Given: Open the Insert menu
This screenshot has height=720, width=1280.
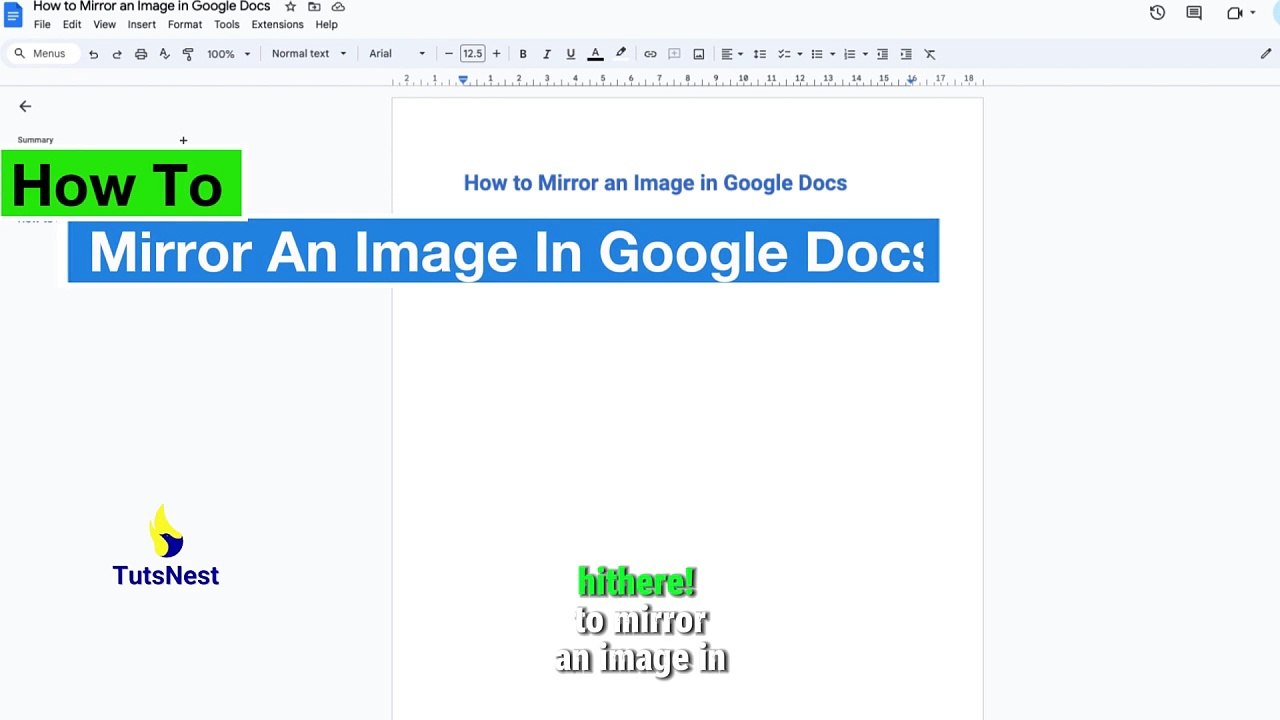Looking at the screenshot, I should coord(141,25).
